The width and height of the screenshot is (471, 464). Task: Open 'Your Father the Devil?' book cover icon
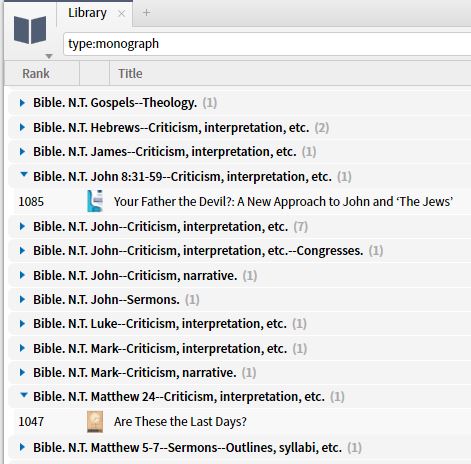pyautogui.click(x=95, y=201)
